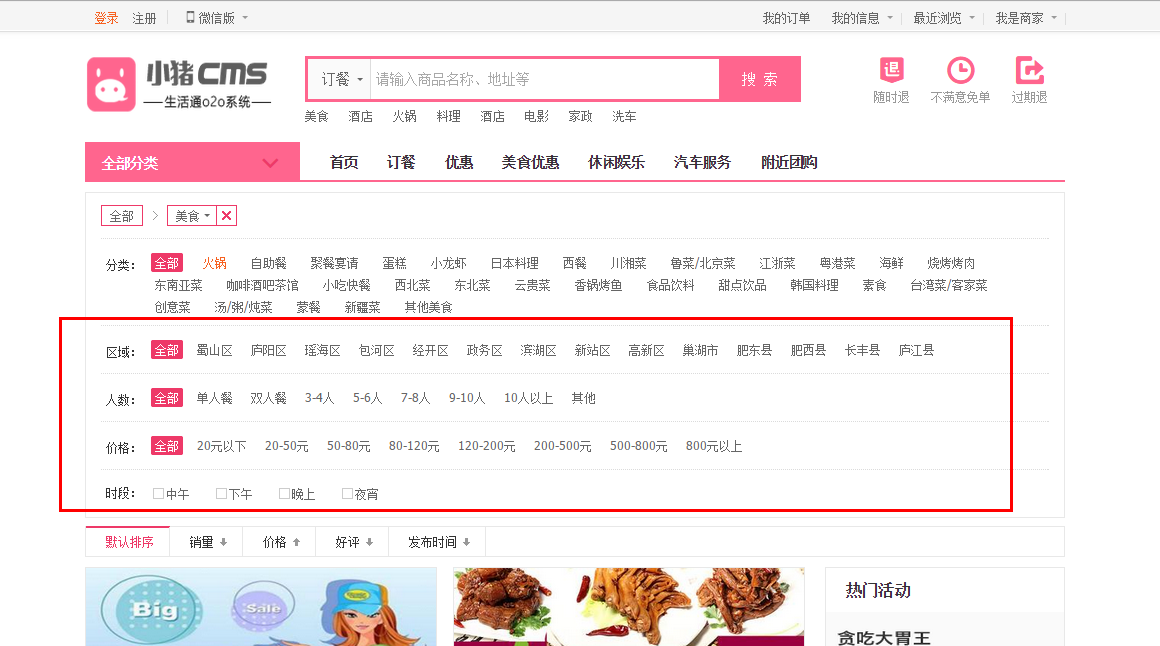Open the 订餐 search category dropdown
The width and height of the screenshot is (1160, 646).
pos(340,78)
